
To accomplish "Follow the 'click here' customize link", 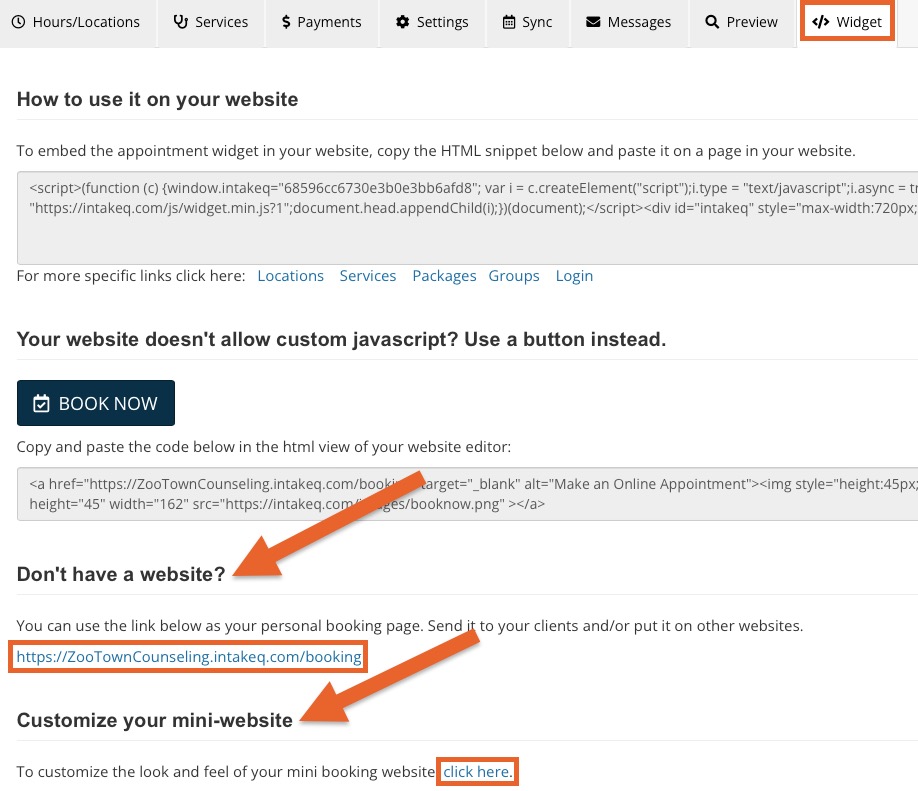I will tap(477, 772).
